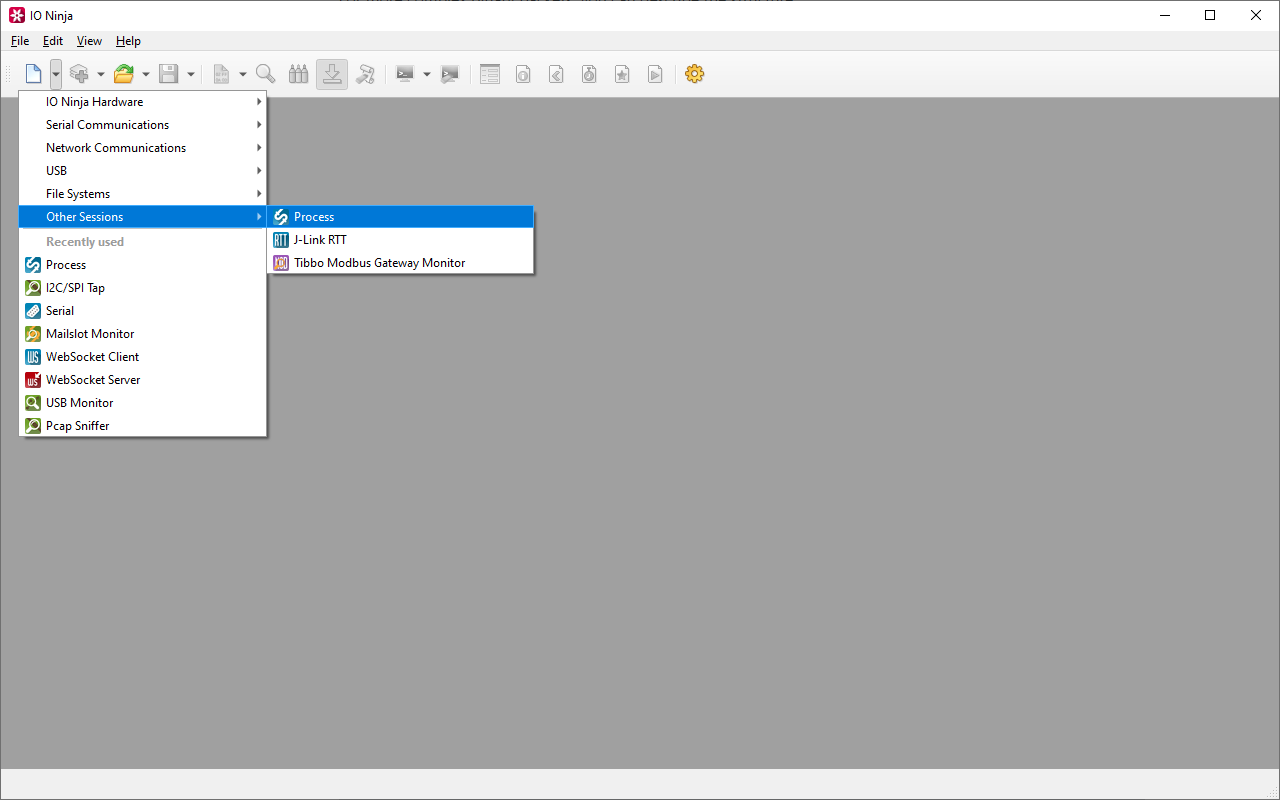
Task: Click the second terminal screen icon
Action: 450,74
